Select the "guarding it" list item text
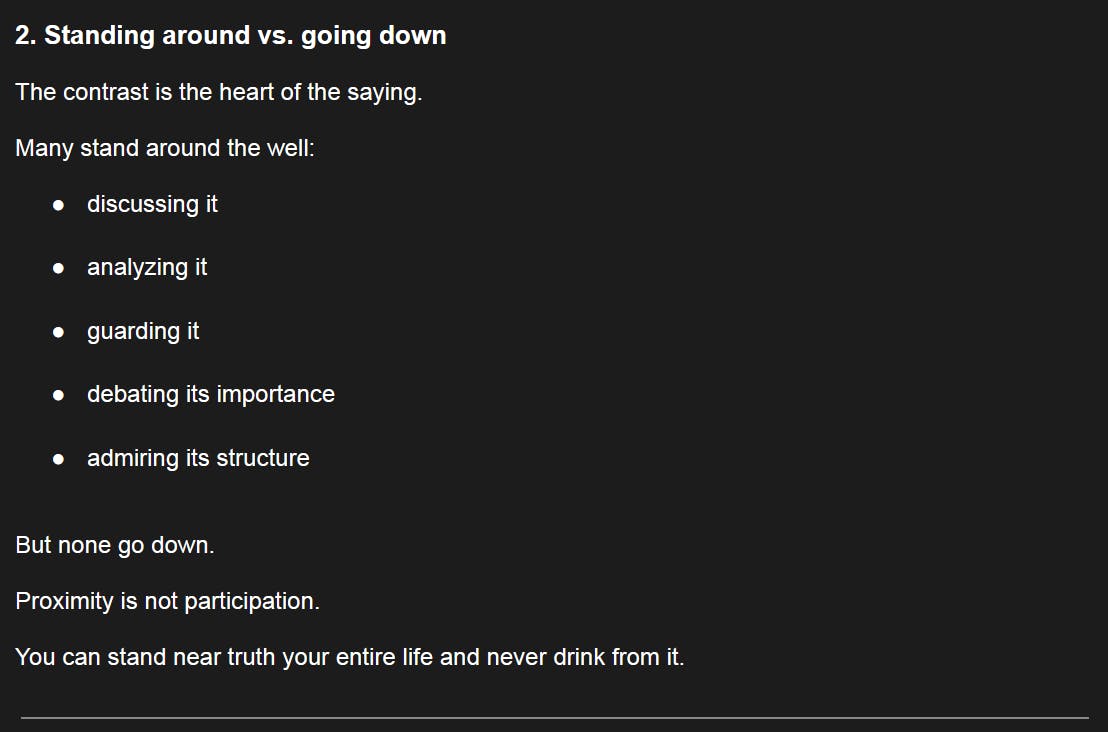This screenshot has width=1108, height=732. [143, 332]
